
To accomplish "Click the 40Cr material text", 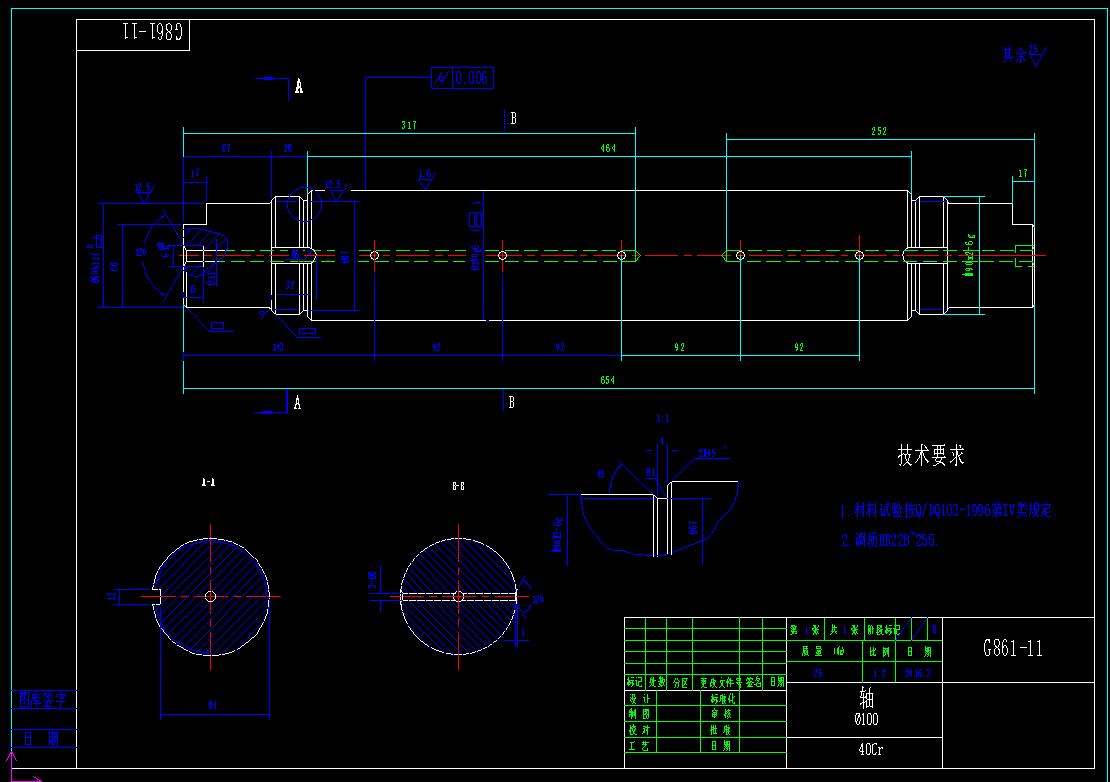I will pyautogui.click(x=870, y=749).
